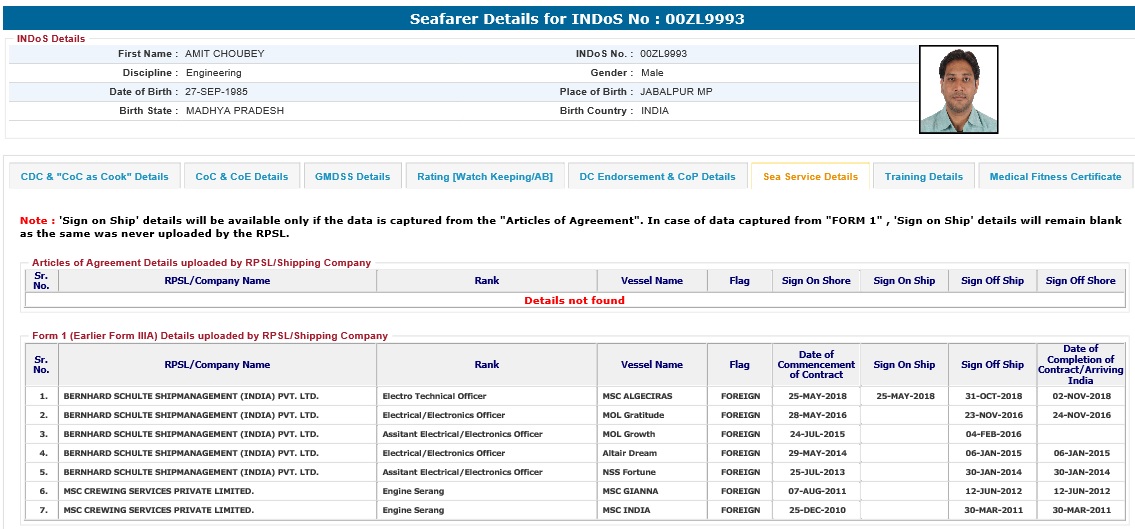This screenshot has width=1135, height=529.
Task: Open the DC Endorsement & CoP Details tab
Action: (657, 176)
